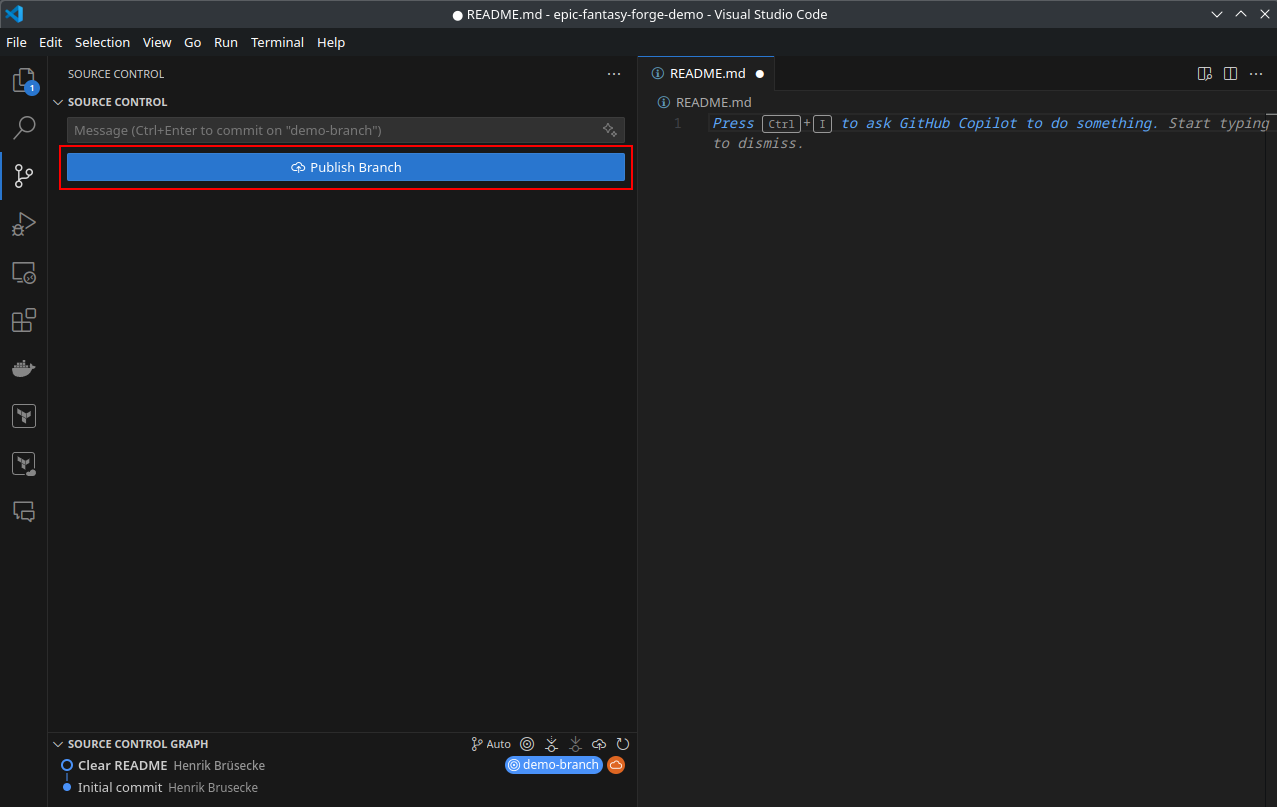Collapse the Source Control Graph section
Image resolution: width=1277 pixels, height=807 pixels.
coord(58,744)
